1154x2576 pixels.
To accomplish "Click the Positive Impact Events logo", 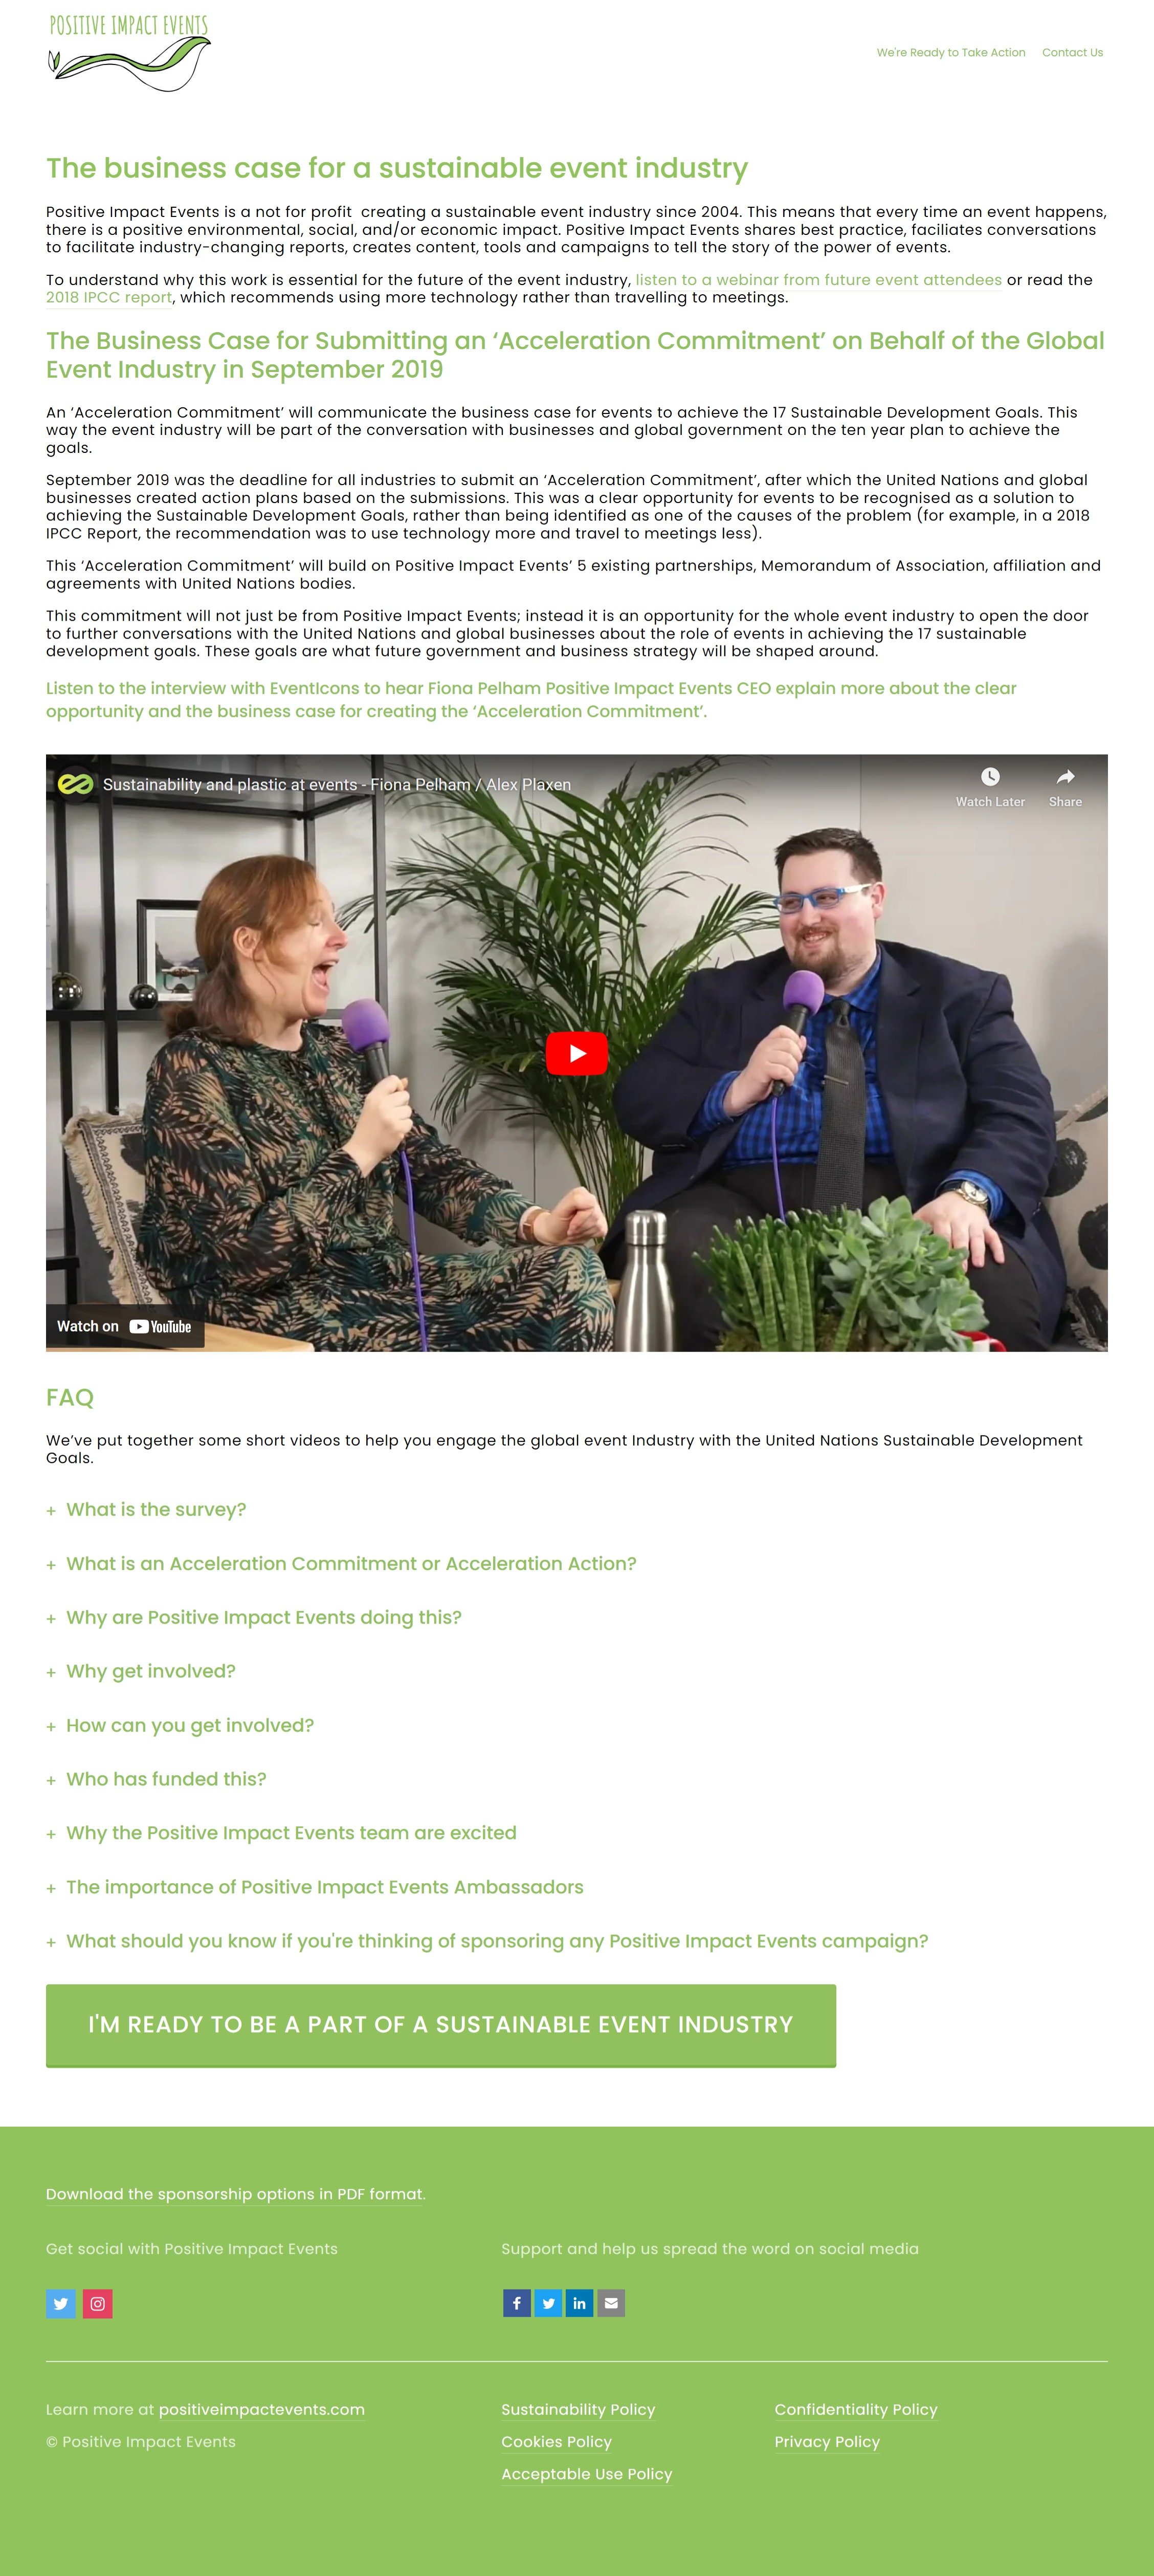I will [130, 53].
